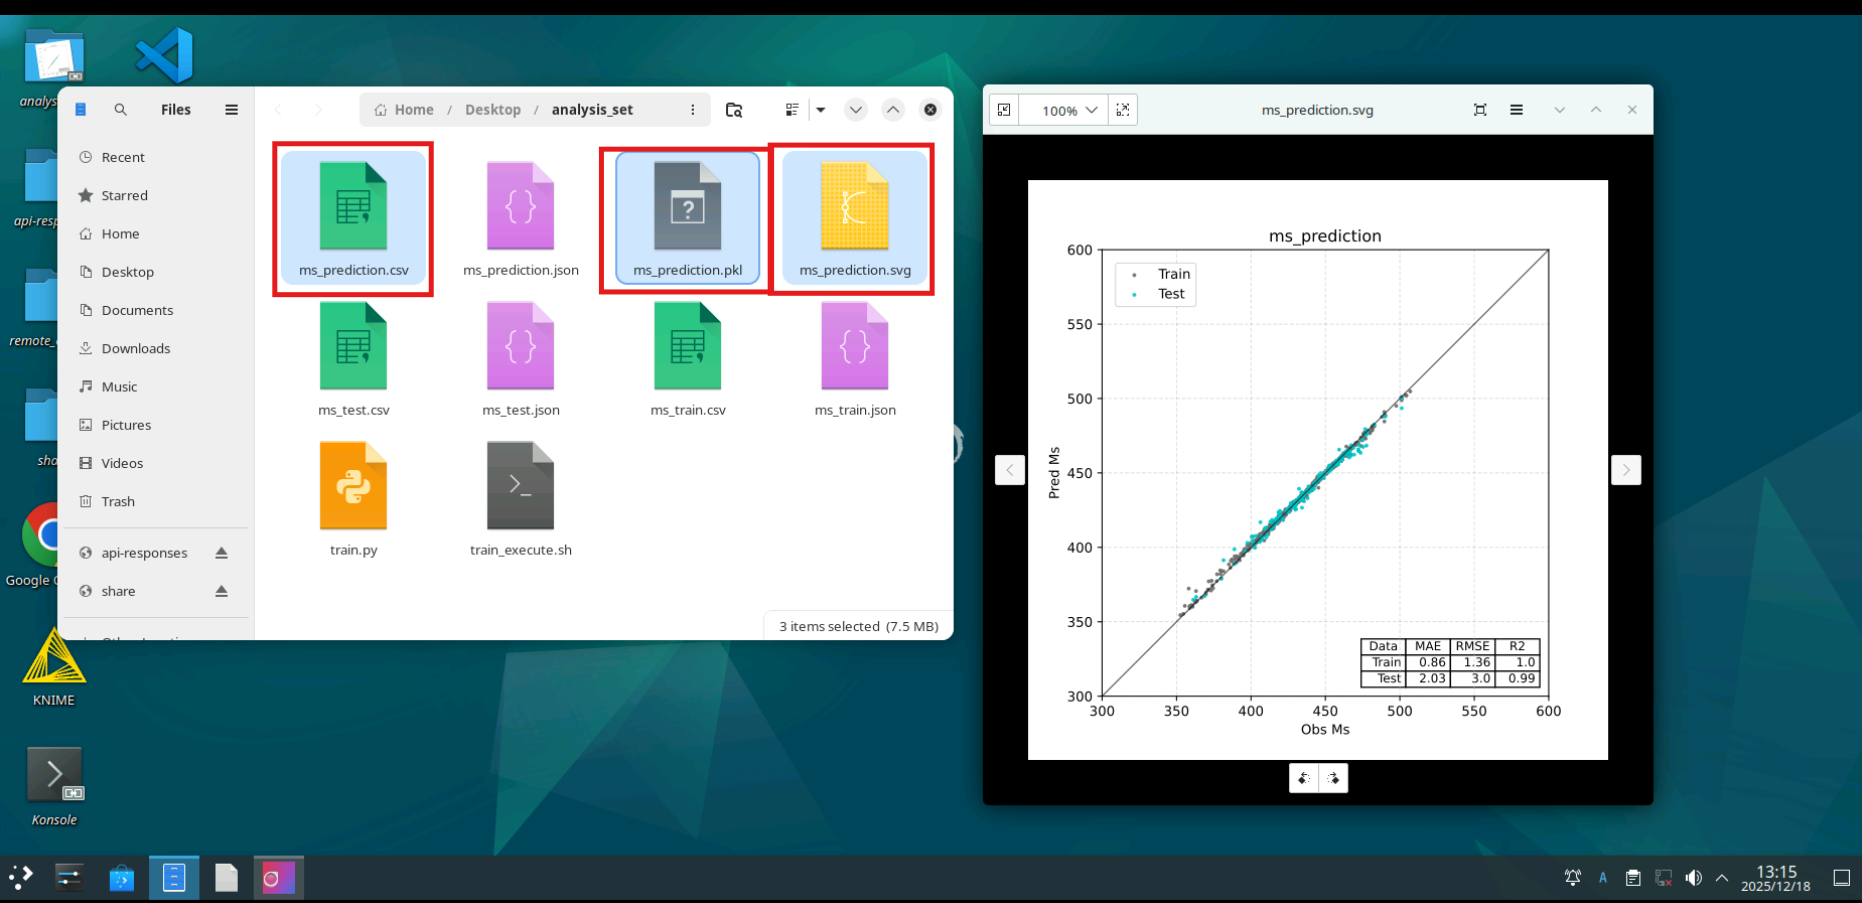
Task: Click the best-fit zoom icon
Action: click(1123, 110)
